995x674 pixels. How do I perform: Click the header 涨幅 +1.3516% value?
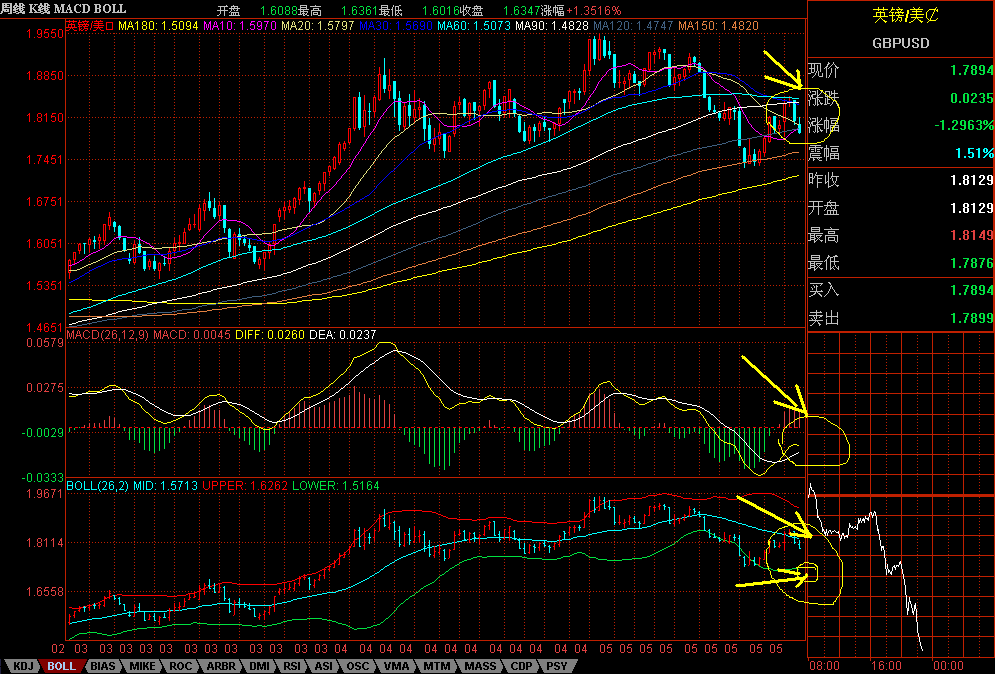(593, 11)
